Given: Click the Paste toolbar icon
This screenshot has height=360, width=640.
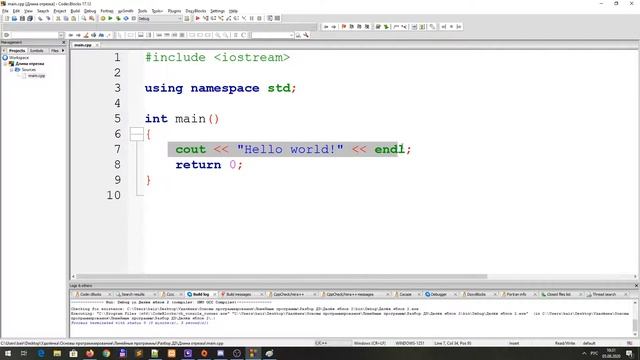Looking at the screenshot, I should click(x=73, y=18).
